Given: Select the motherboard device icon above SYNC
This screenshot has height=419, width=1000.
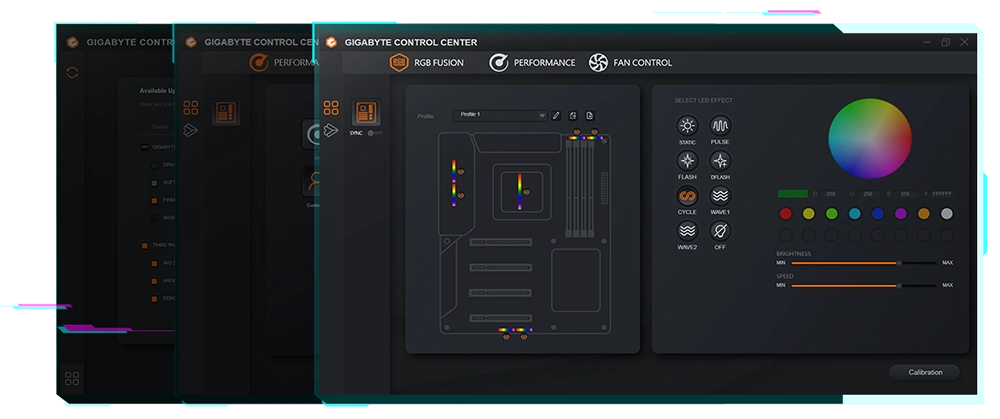Looking at the screenshot, I should 367,113.
